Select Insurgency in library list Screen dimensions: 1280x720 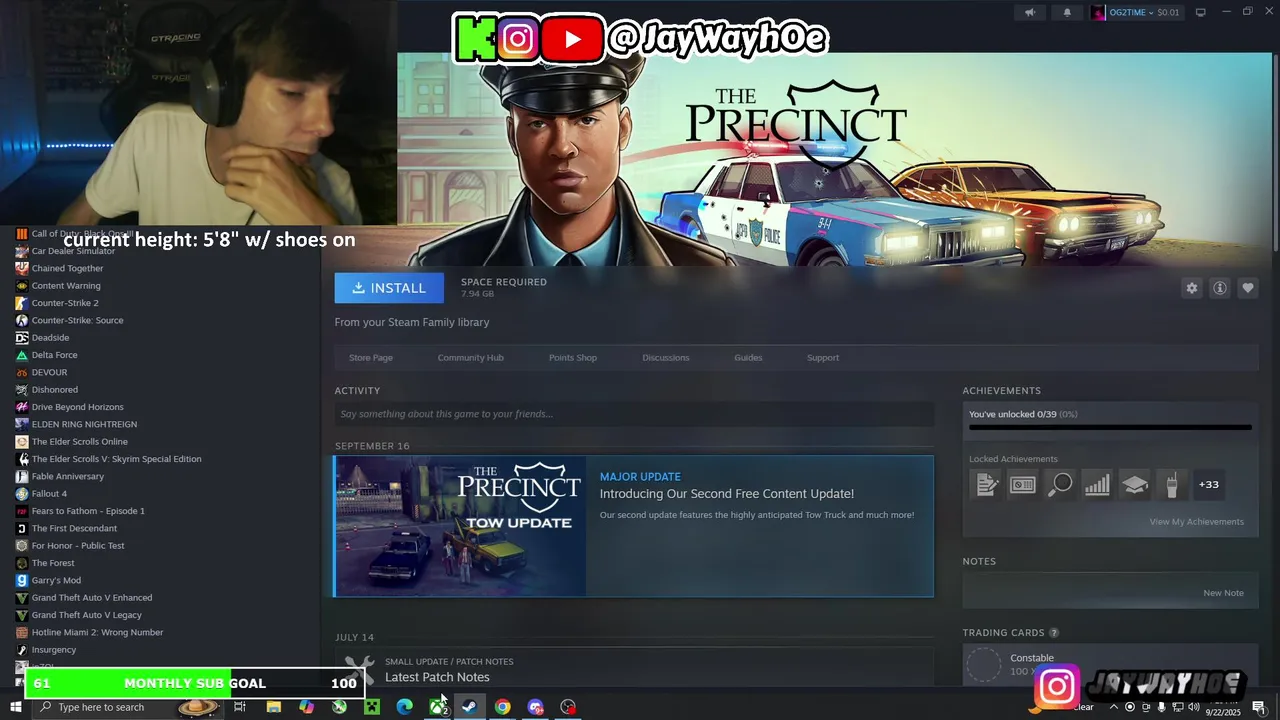(x=53, y=650)
